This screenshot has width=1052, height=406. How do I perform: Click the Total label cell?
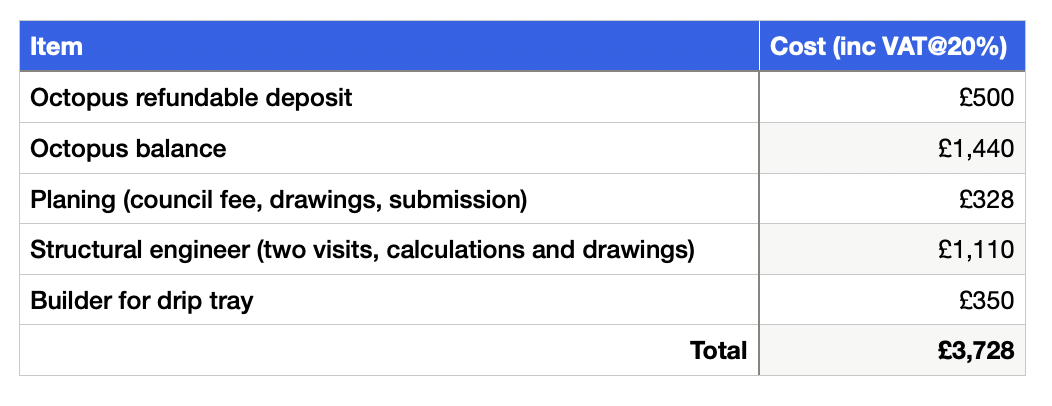pyautogui.click(x=389, y=350)
